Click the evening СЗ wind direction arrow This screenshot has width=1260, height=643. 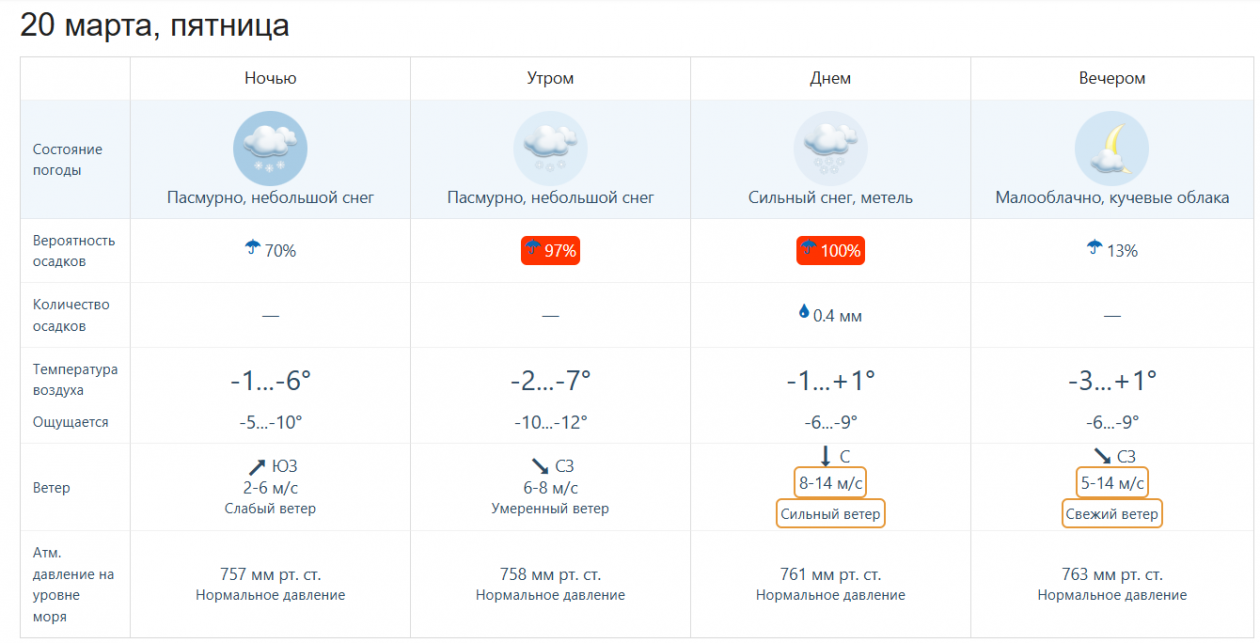tap(1102, 457)
